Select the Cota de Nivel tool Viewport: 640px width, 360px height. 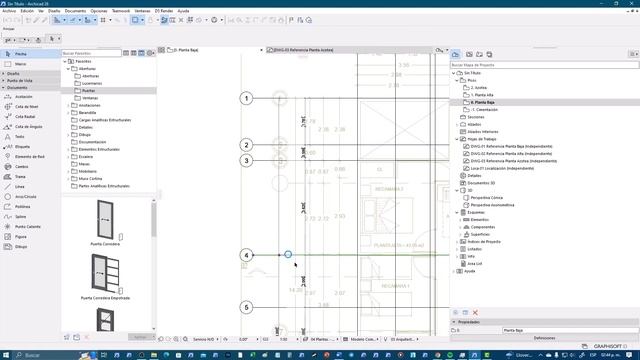(x=30, y=107)
